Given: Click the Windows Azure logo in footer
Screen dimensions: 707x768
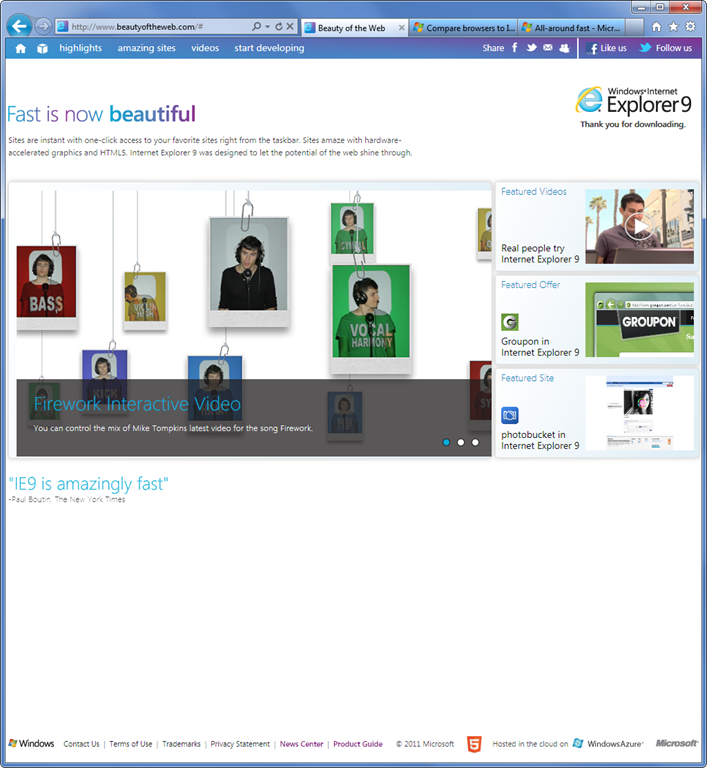Looking at the screenshot, I should [x=608, y=744].
